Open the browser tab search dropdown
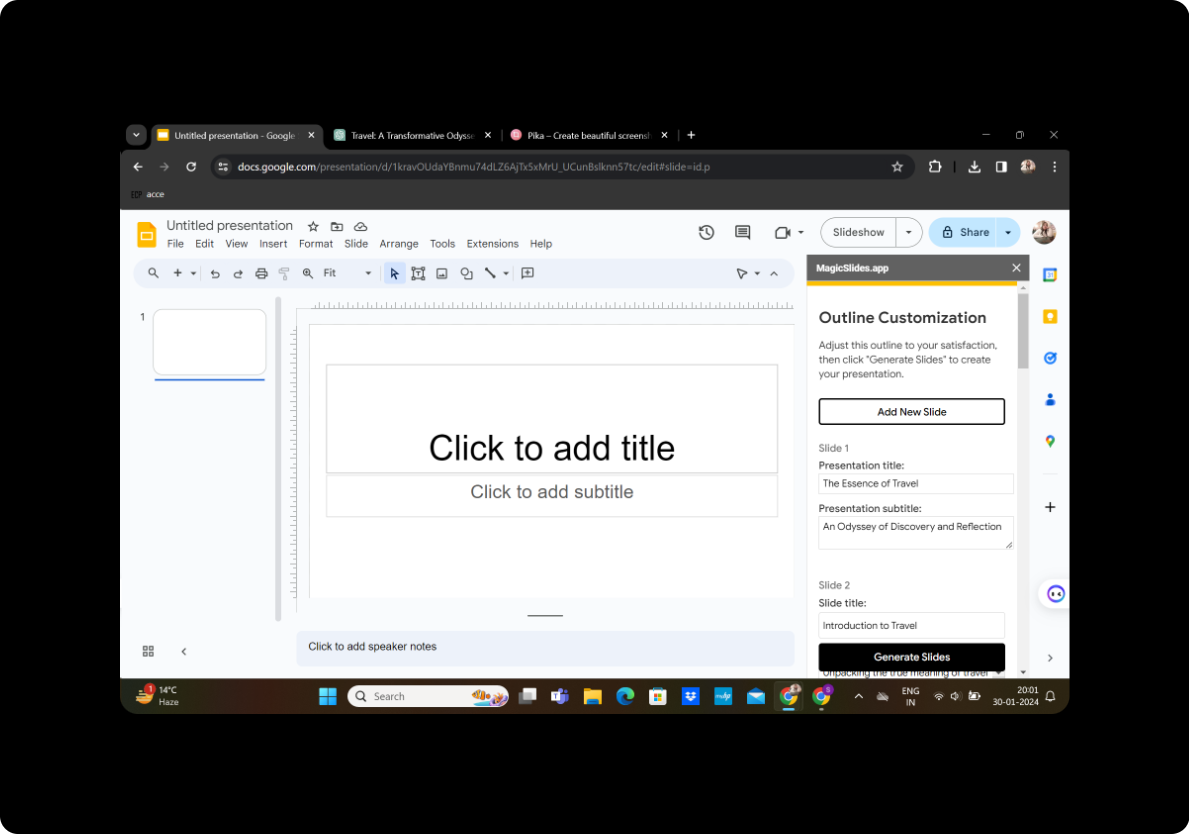This screenshot has width=1189, height=834. (x=136, y=135)
